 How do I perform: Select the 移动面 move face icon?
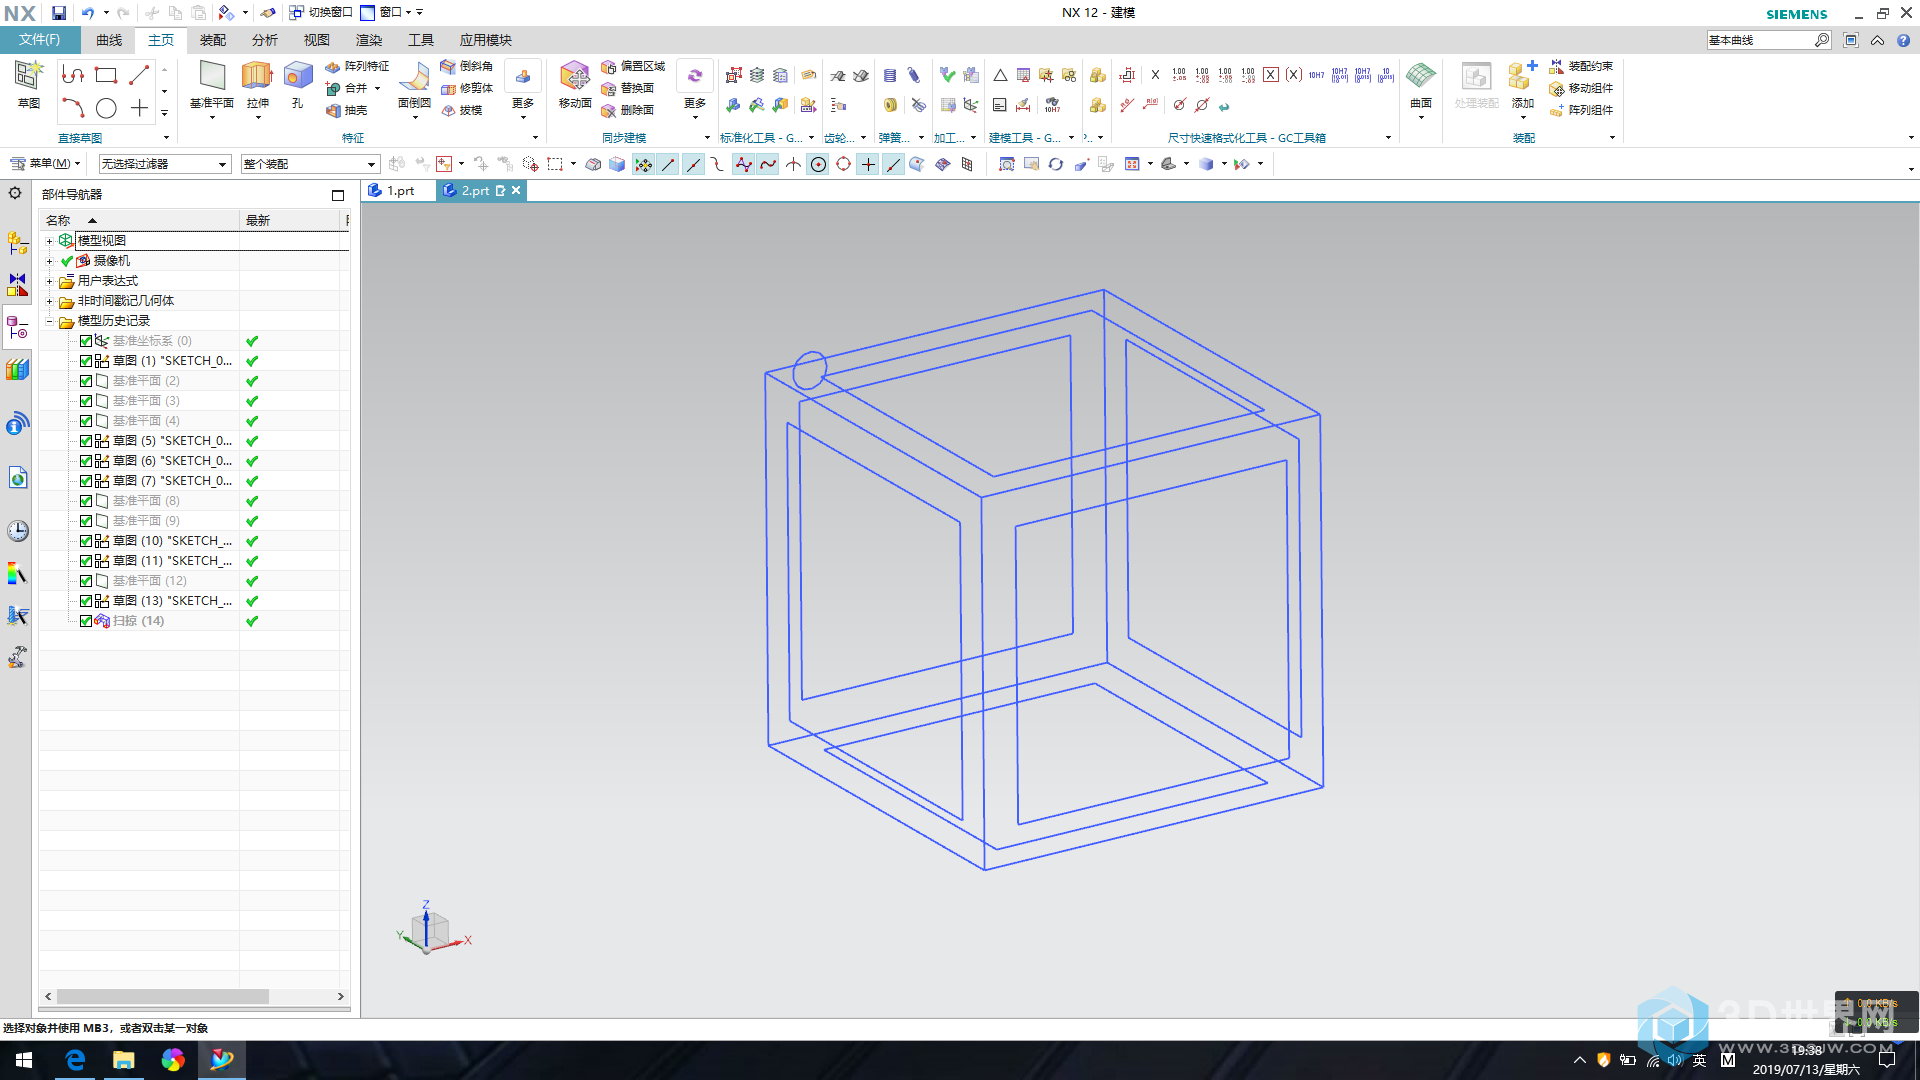(x=575, y=76)
